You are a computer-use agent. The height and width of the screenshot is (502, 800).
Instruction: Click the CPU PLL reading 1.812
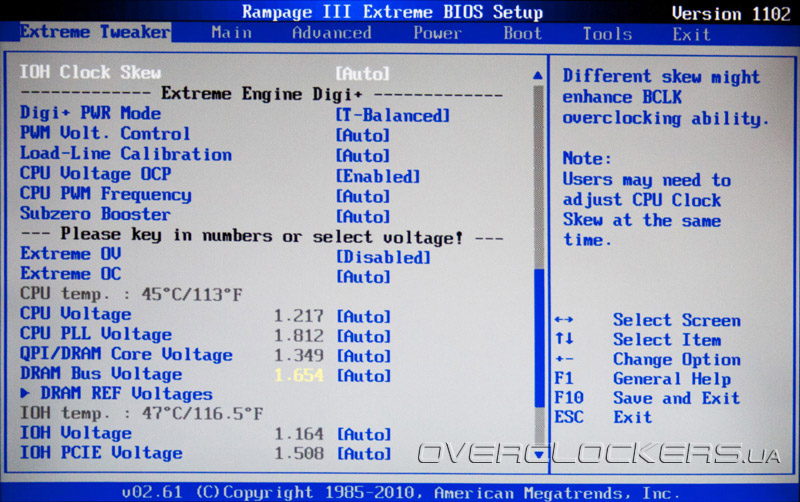pyautogui.click(x=298, y=336)
